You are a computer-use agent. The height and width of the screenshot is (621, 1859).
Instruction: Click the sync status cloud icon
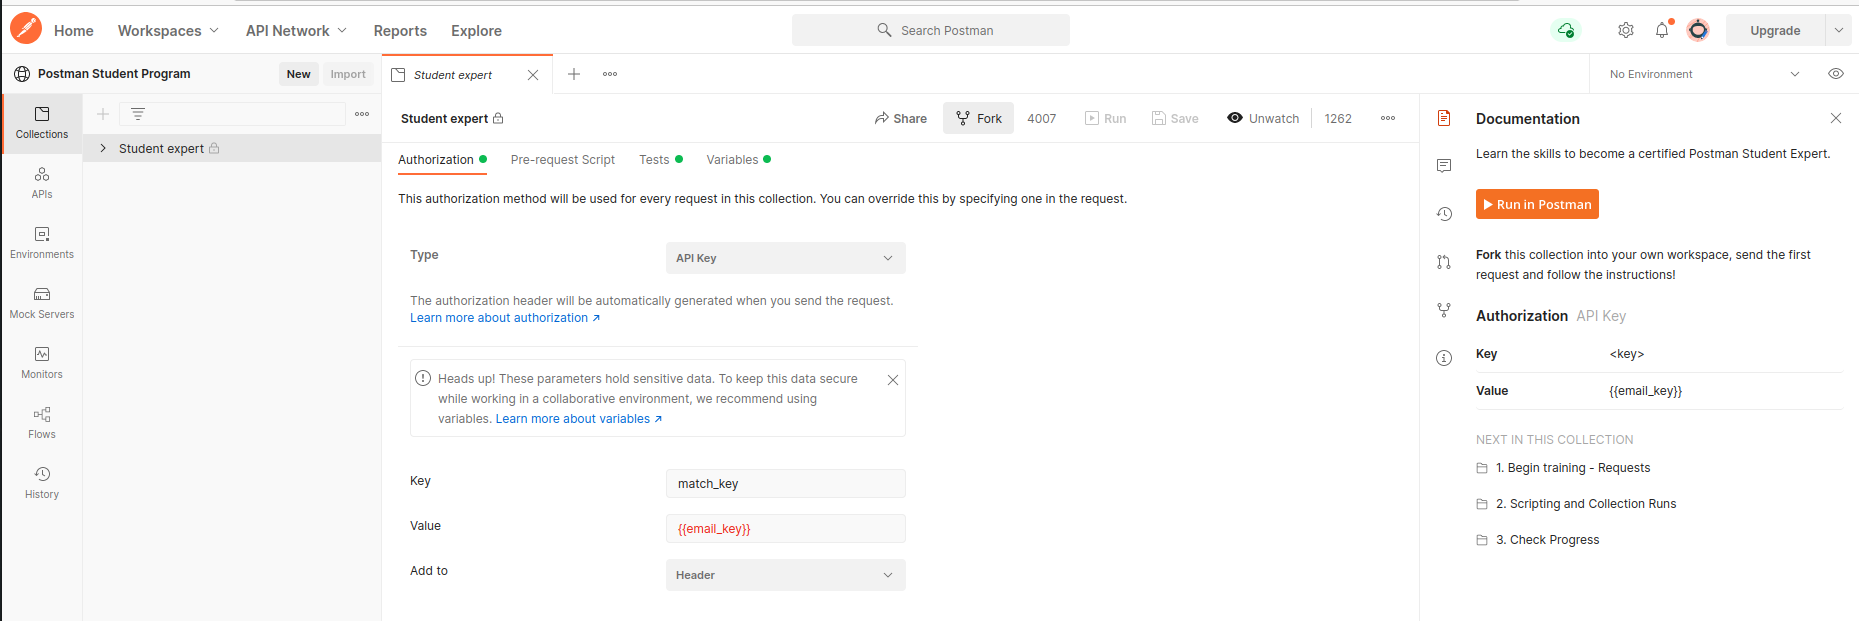click(1566, 30)
